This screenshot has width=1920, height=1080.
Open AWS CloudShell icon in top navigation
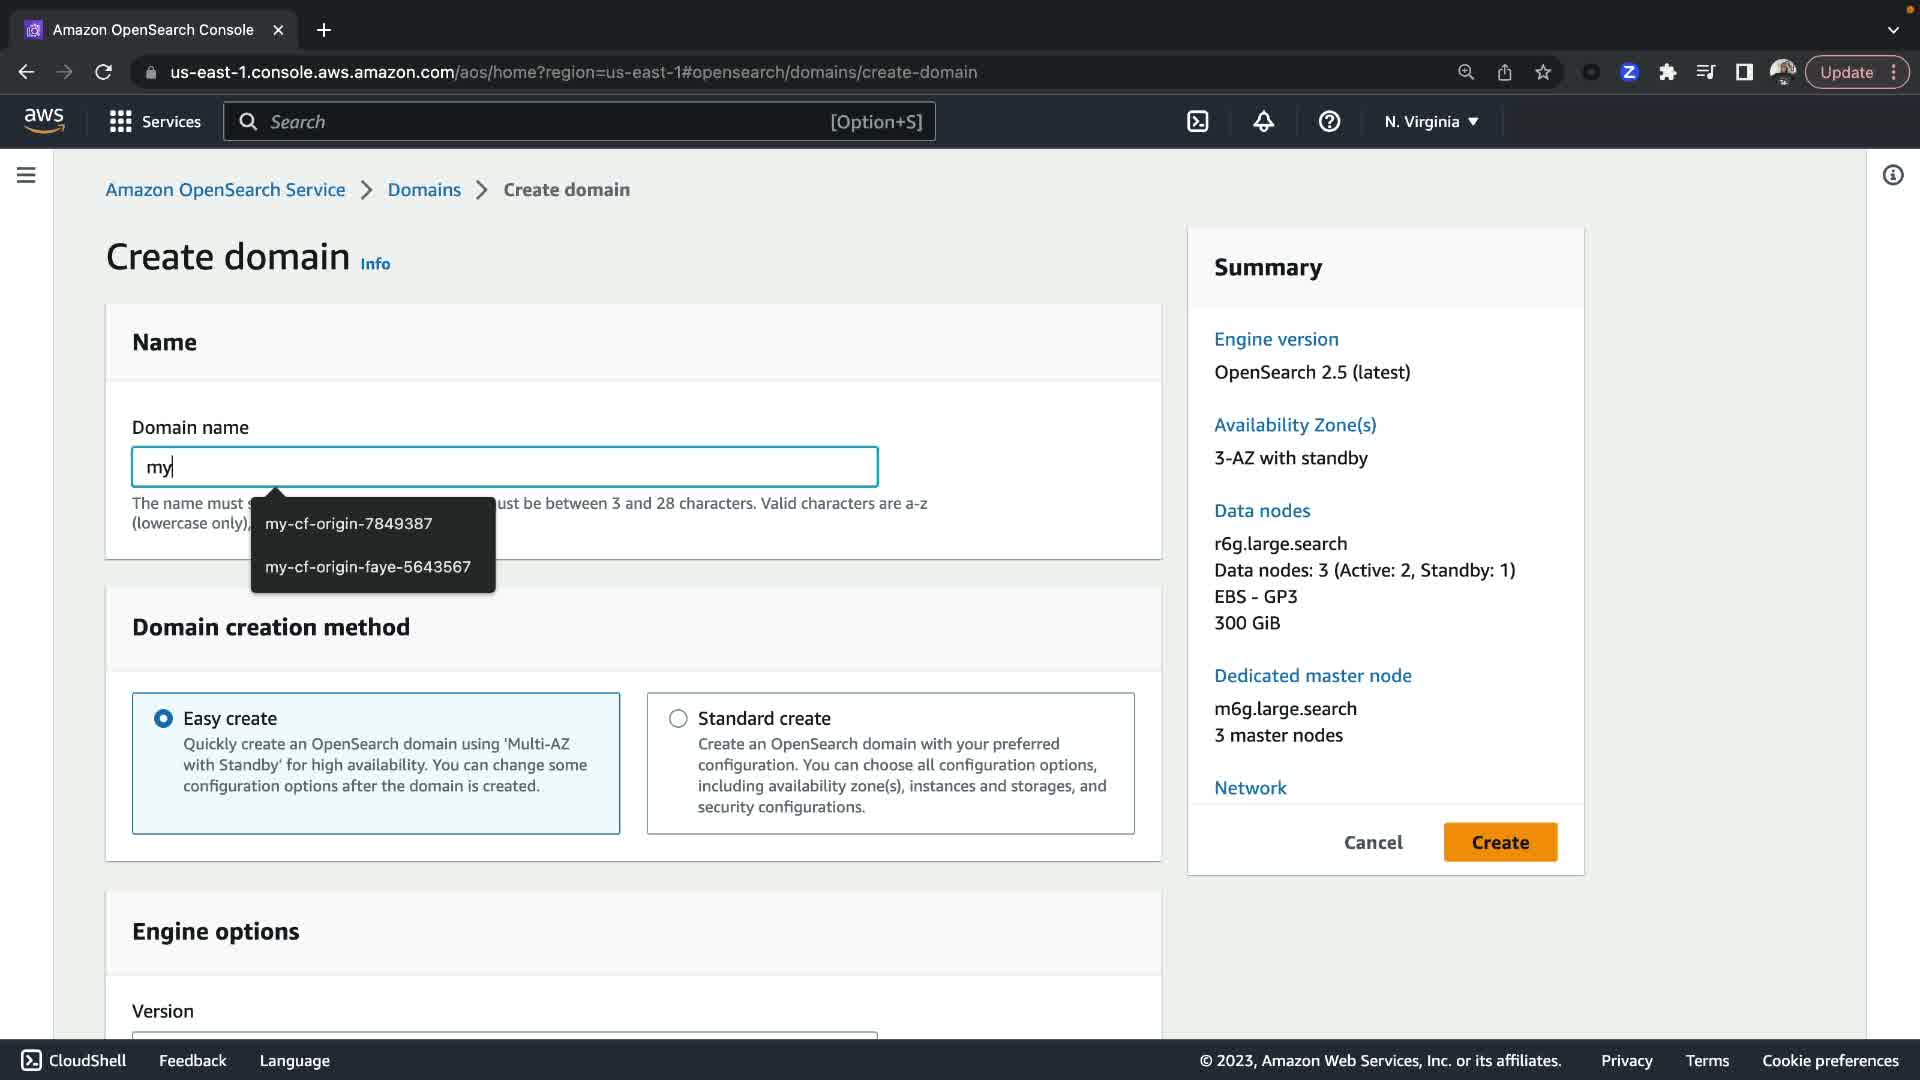[x=1197, y=122]
